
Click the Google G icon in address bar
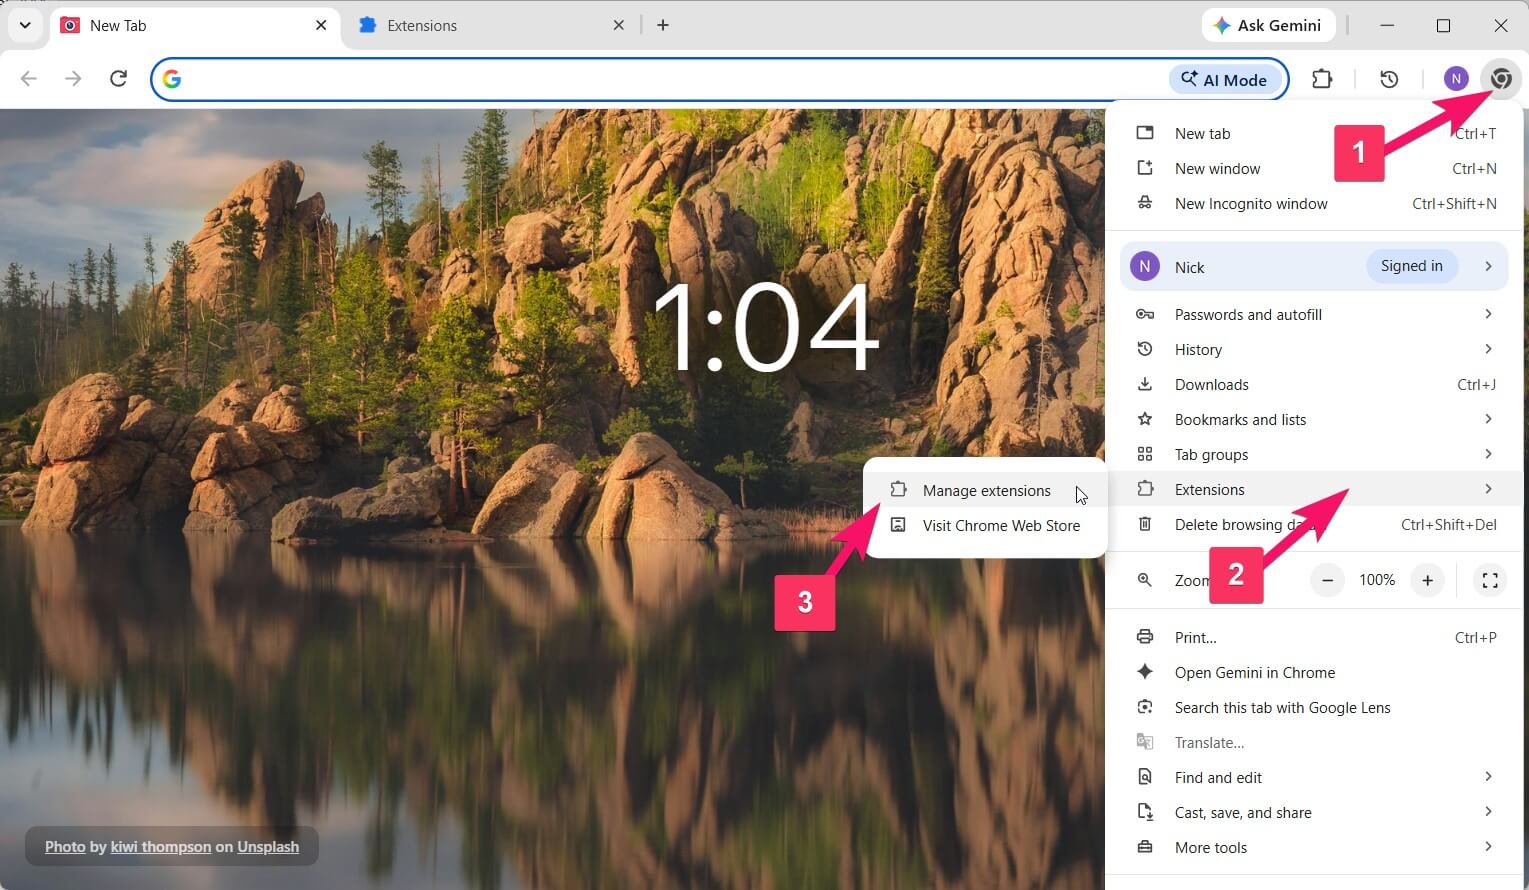(x=172, y=79)
